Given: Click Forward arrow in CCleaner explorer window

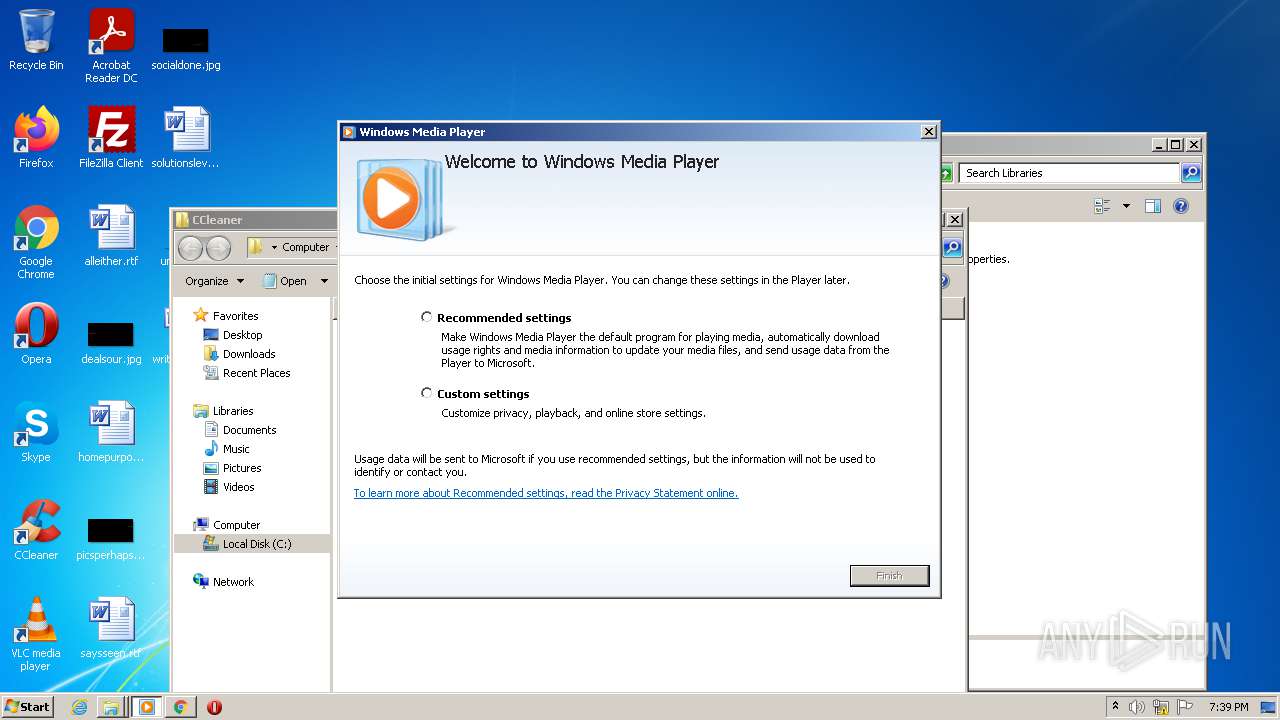Looking at the screenshot, I should coord(218,247).
